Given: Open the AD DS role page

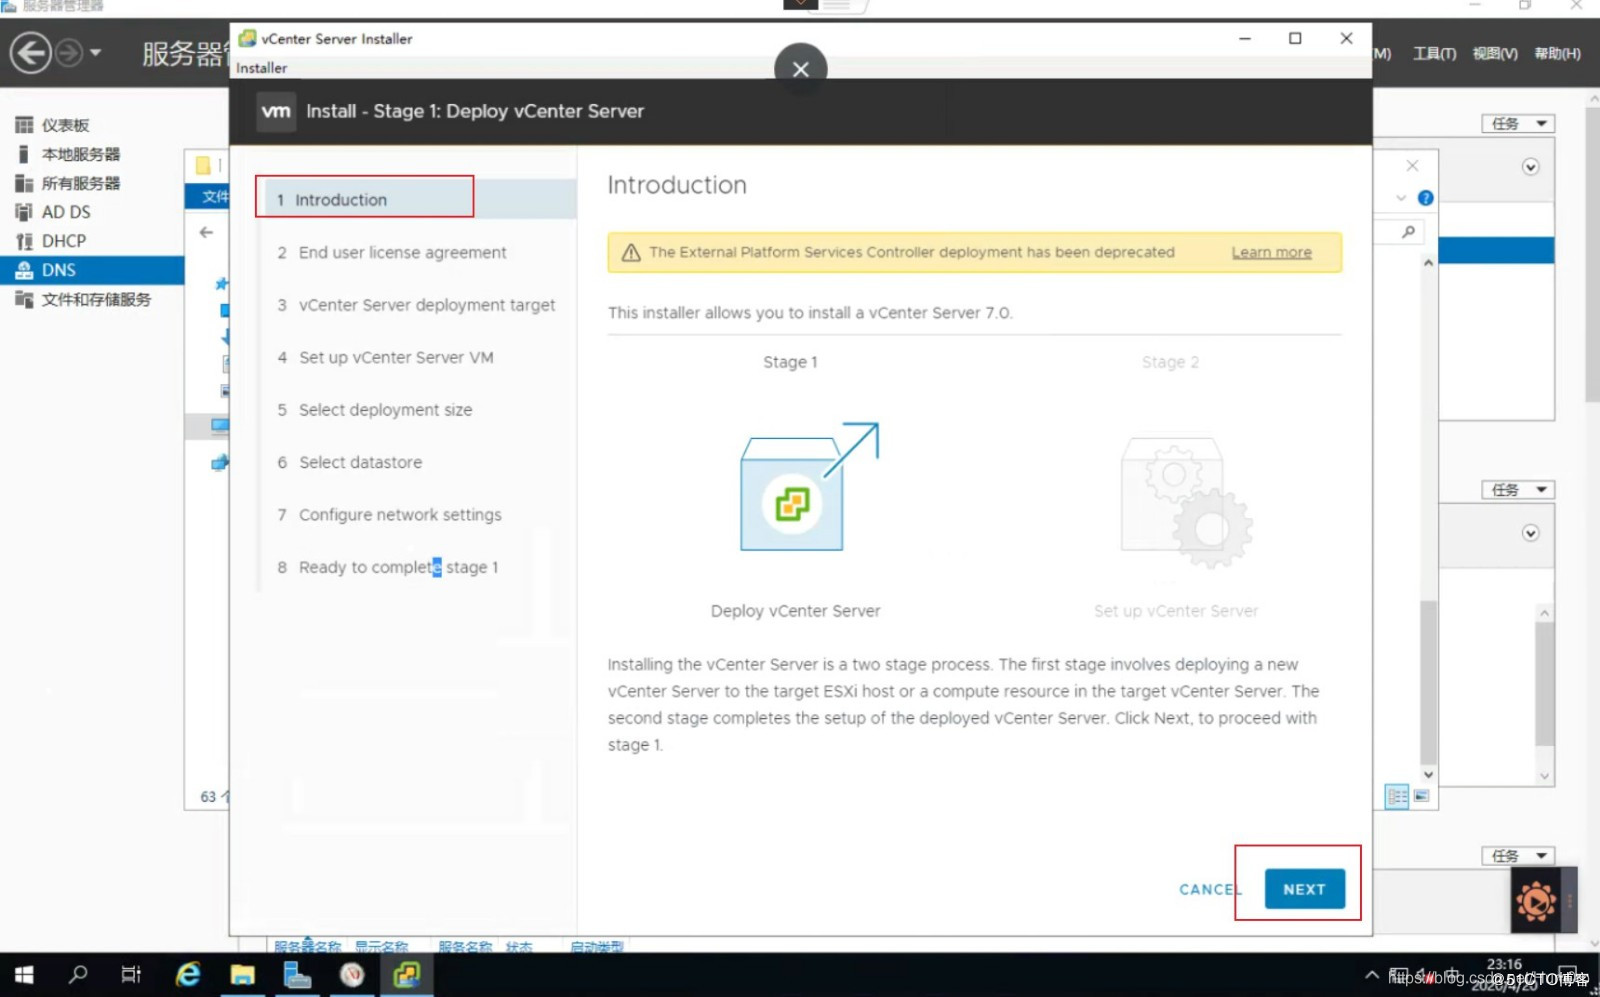Looking at the screenshot, I should [x=66, y=212].
